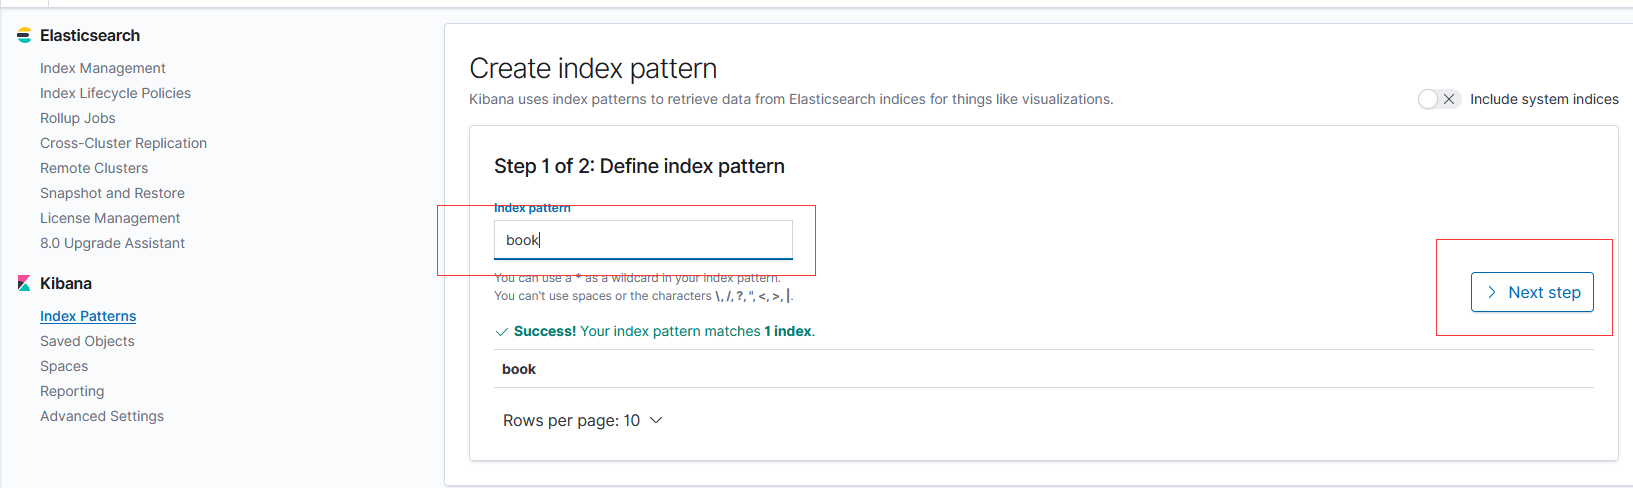Open 8.0 Upgrade Assistant
The image size is (1633, 488).
coord(112,243)
